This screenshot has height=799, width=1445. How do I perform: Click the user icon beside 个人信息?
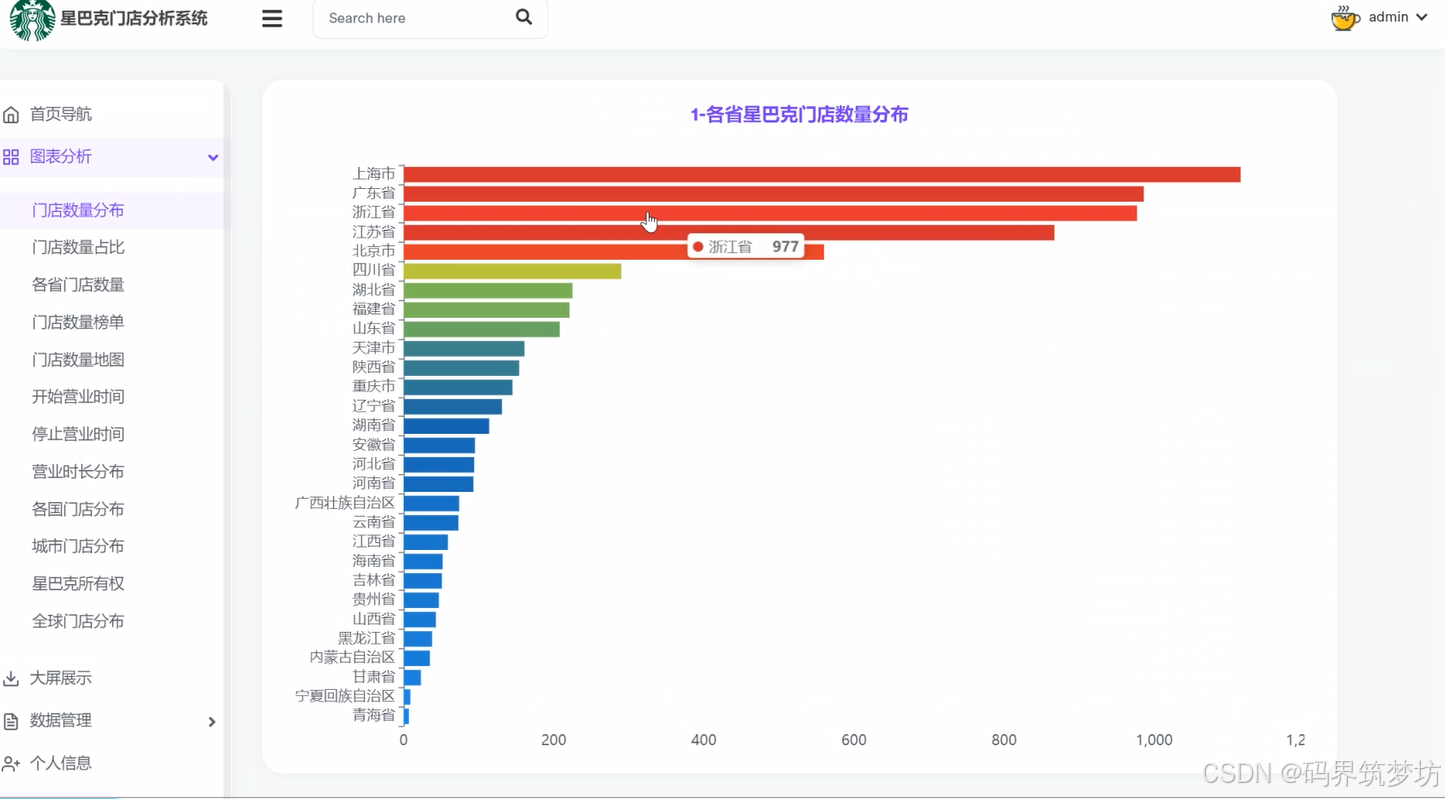click(11, 764)
